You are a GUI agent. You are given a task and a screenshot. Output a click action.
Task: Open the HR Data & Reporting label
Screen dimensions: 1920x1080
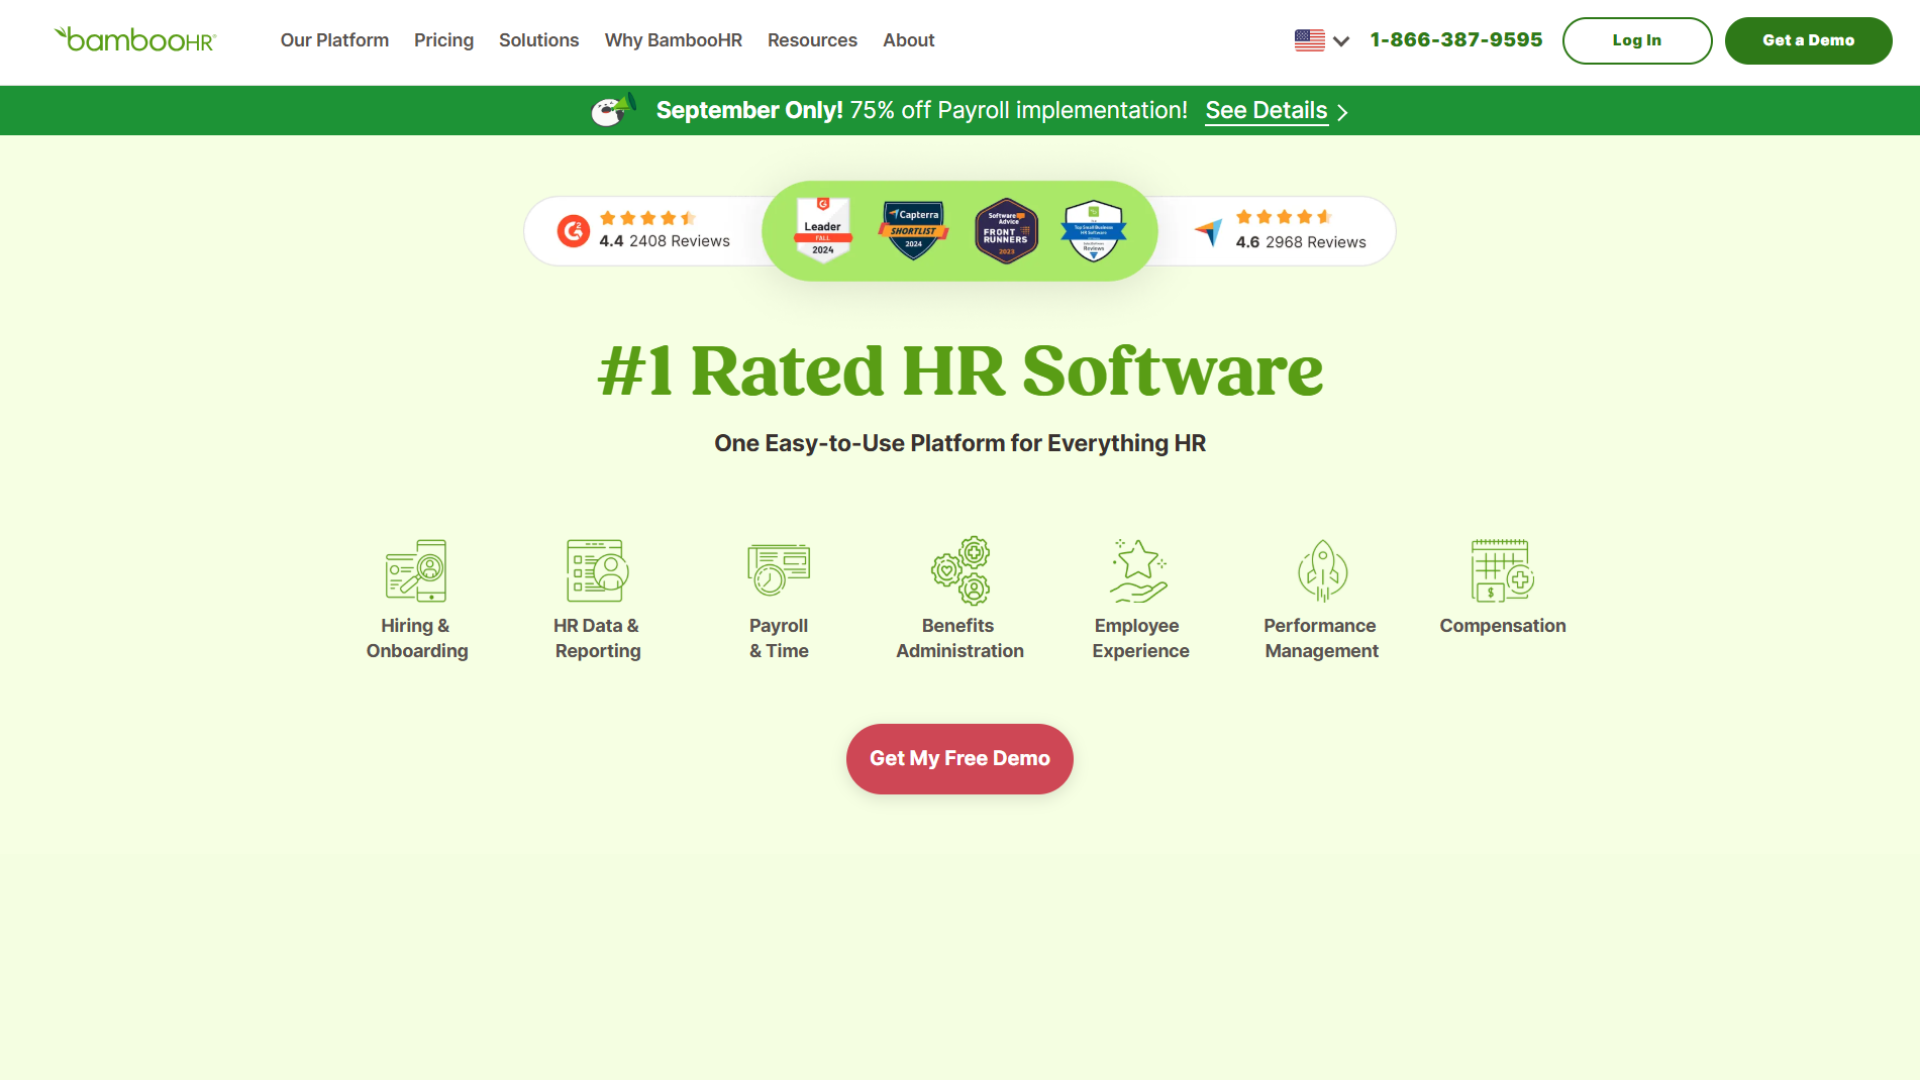[597, 638]
